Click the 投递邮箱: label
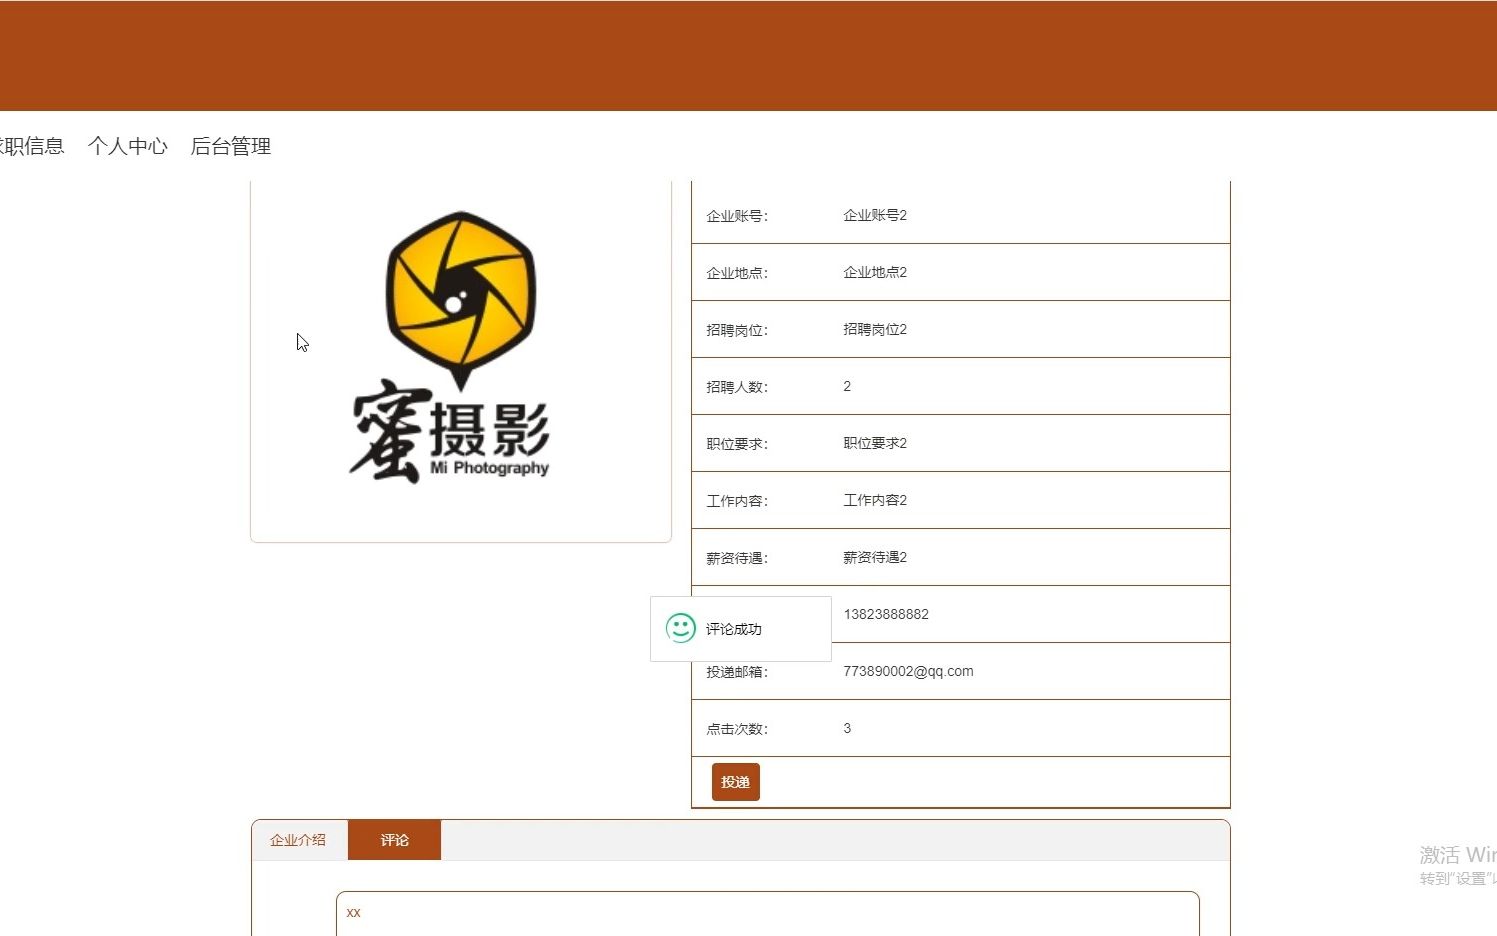Viewport: 1497px width, 936px height. pos(737,672)
